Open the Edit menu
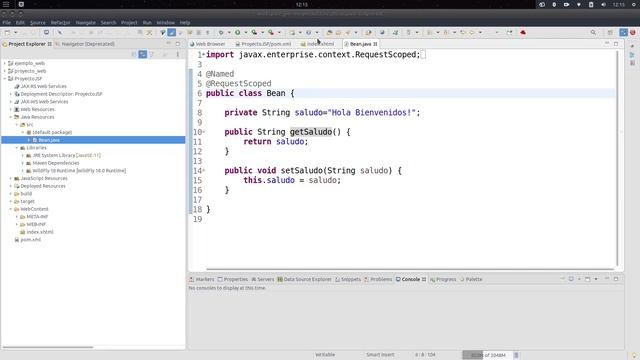Screen dimensions: 640x360 (20, 22)
